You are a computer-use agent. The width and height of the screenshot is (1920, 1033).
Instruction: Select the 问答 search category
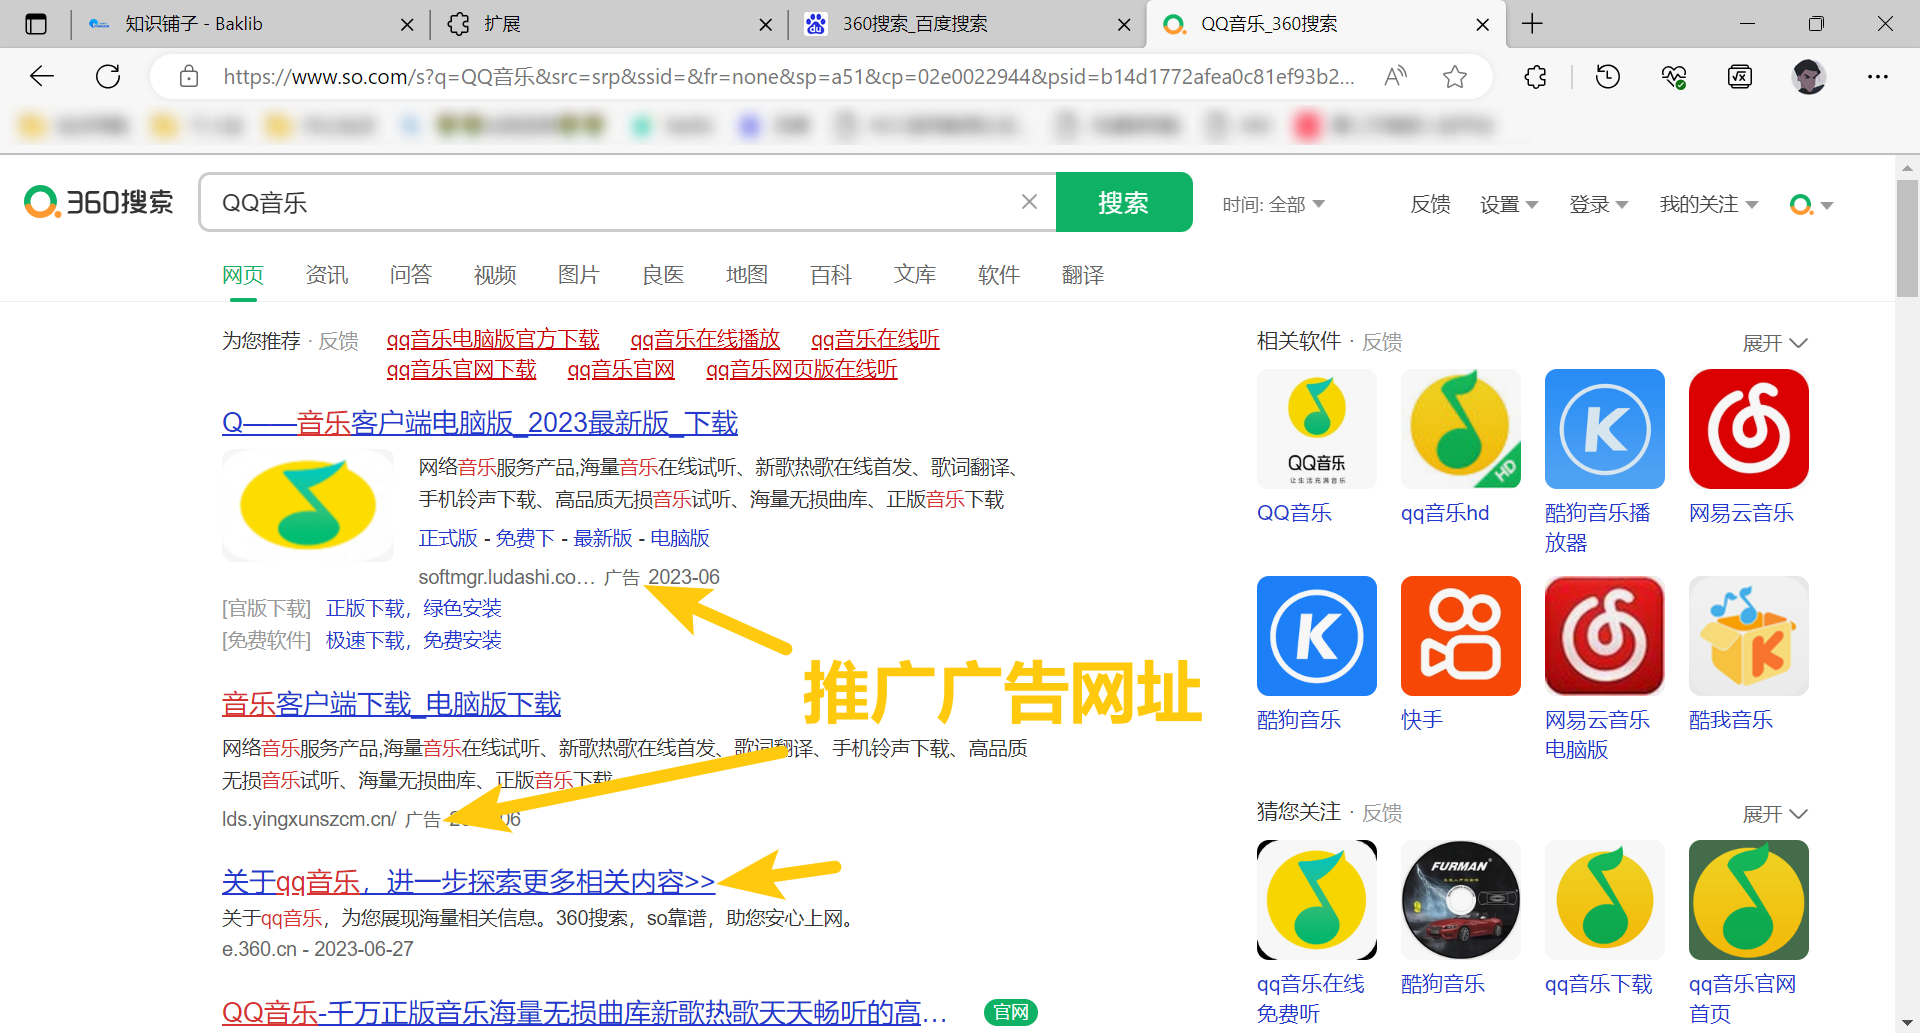[411, 275]
